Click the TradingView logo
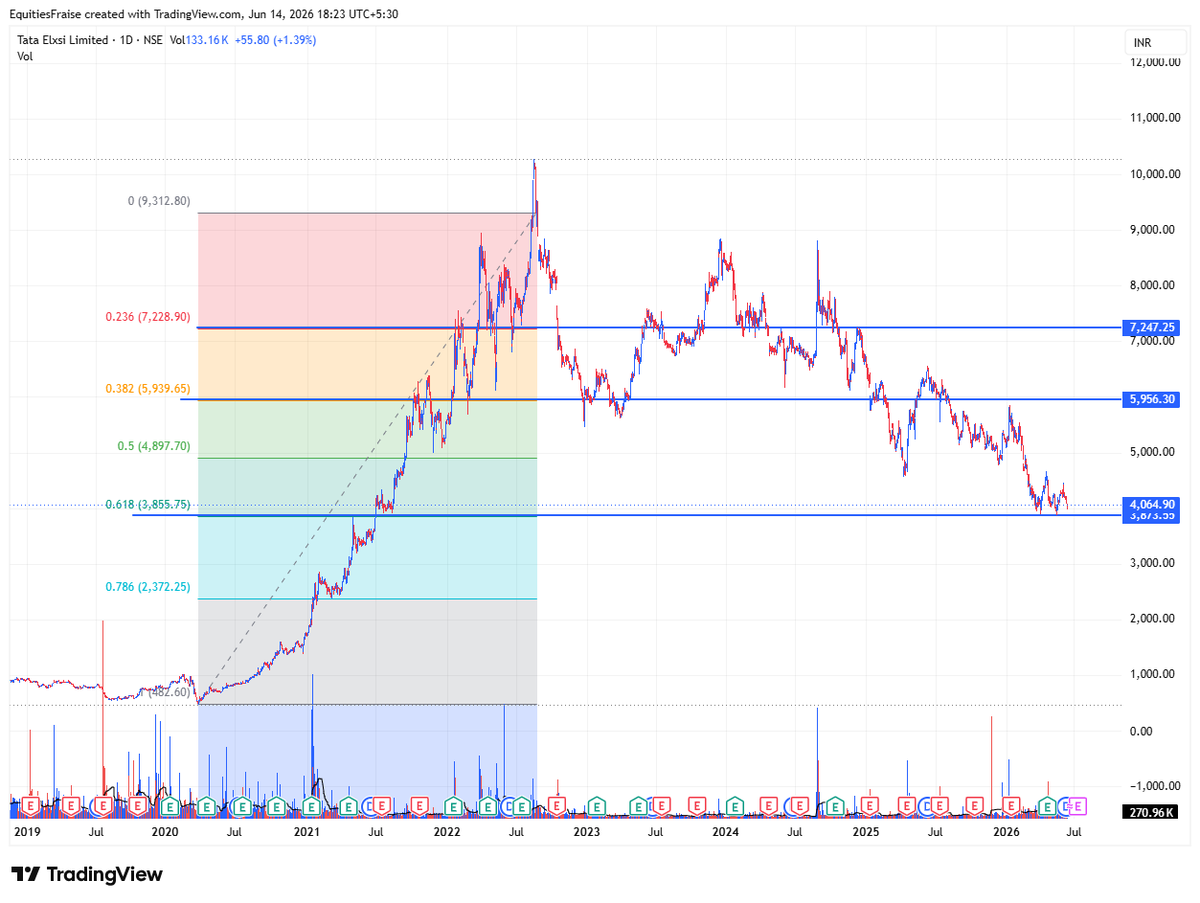Screen dimensions: 1200x903 pos(87,874)
